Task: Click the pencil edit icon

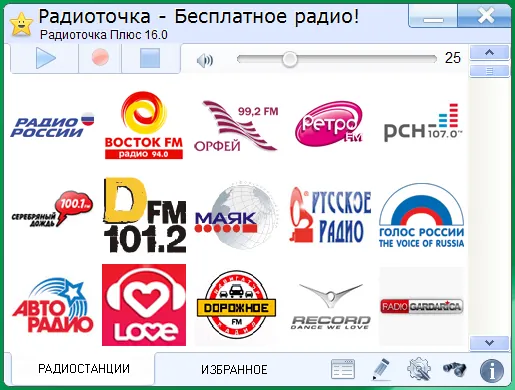Action: [381, 369]
